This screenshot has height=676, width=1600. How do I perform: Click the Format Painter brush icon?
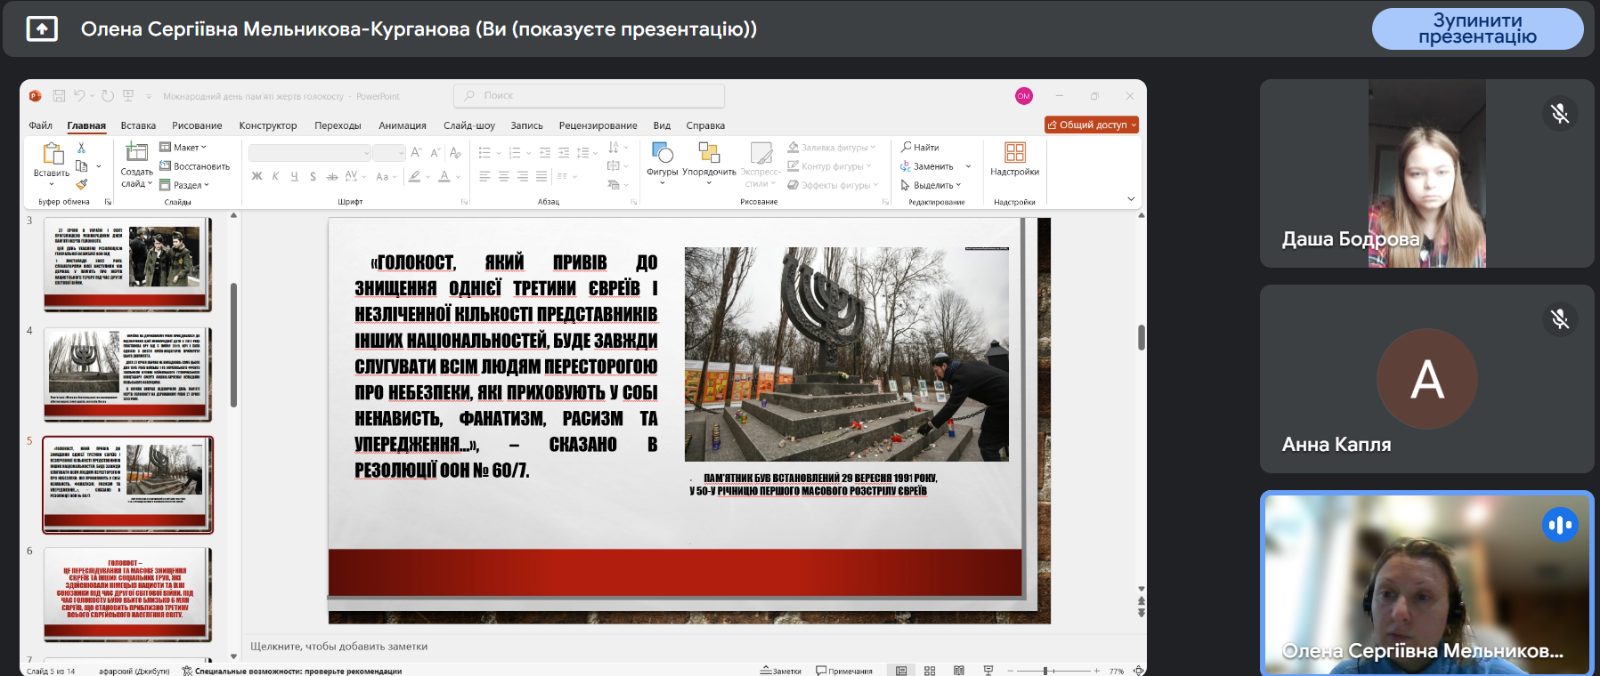pos(82,184)
